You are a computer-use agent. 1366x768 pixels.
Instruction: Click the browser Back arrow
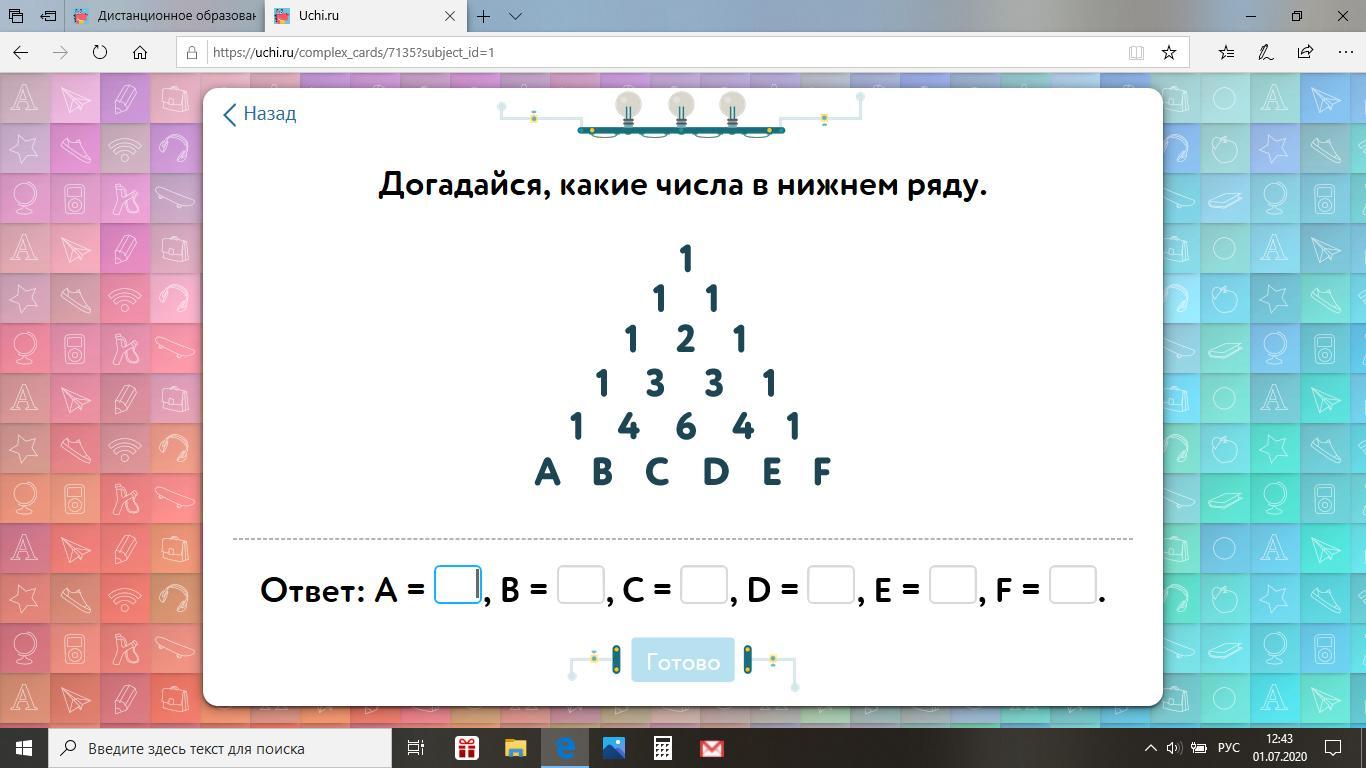(x=21, y=52)
